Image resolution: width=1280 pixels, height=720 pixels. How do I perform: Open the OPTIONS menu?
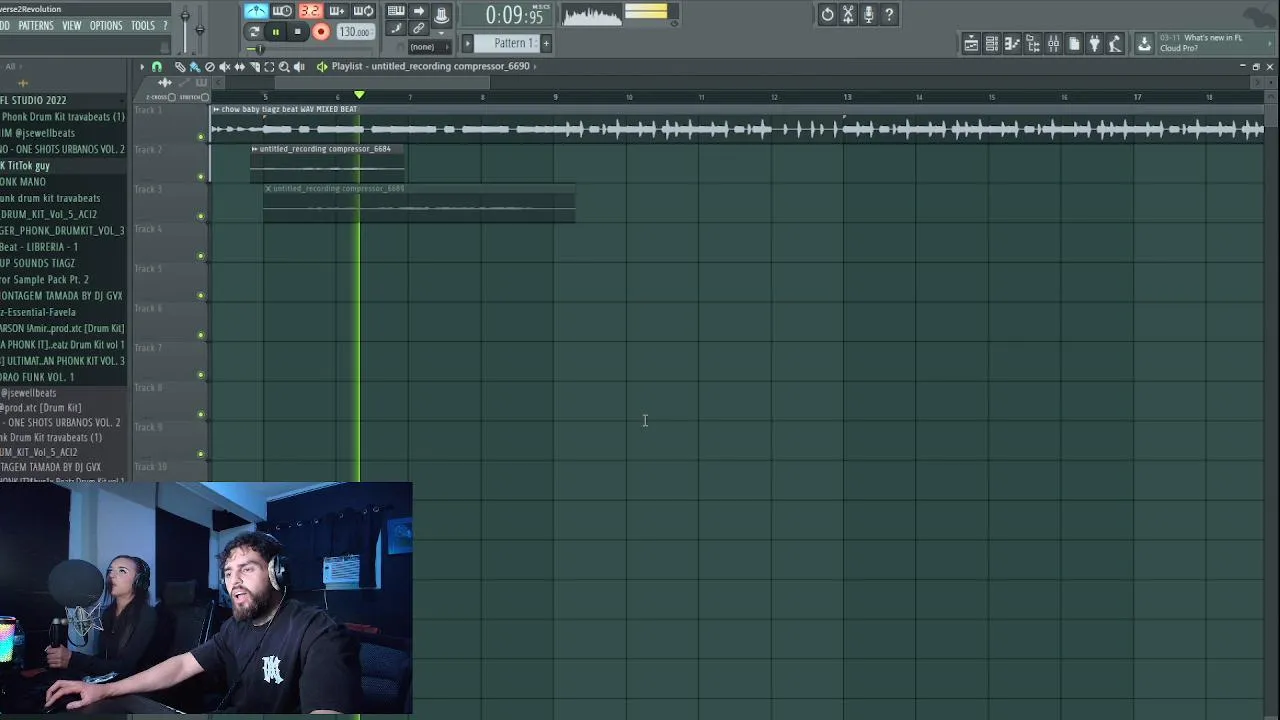[106, 25]
